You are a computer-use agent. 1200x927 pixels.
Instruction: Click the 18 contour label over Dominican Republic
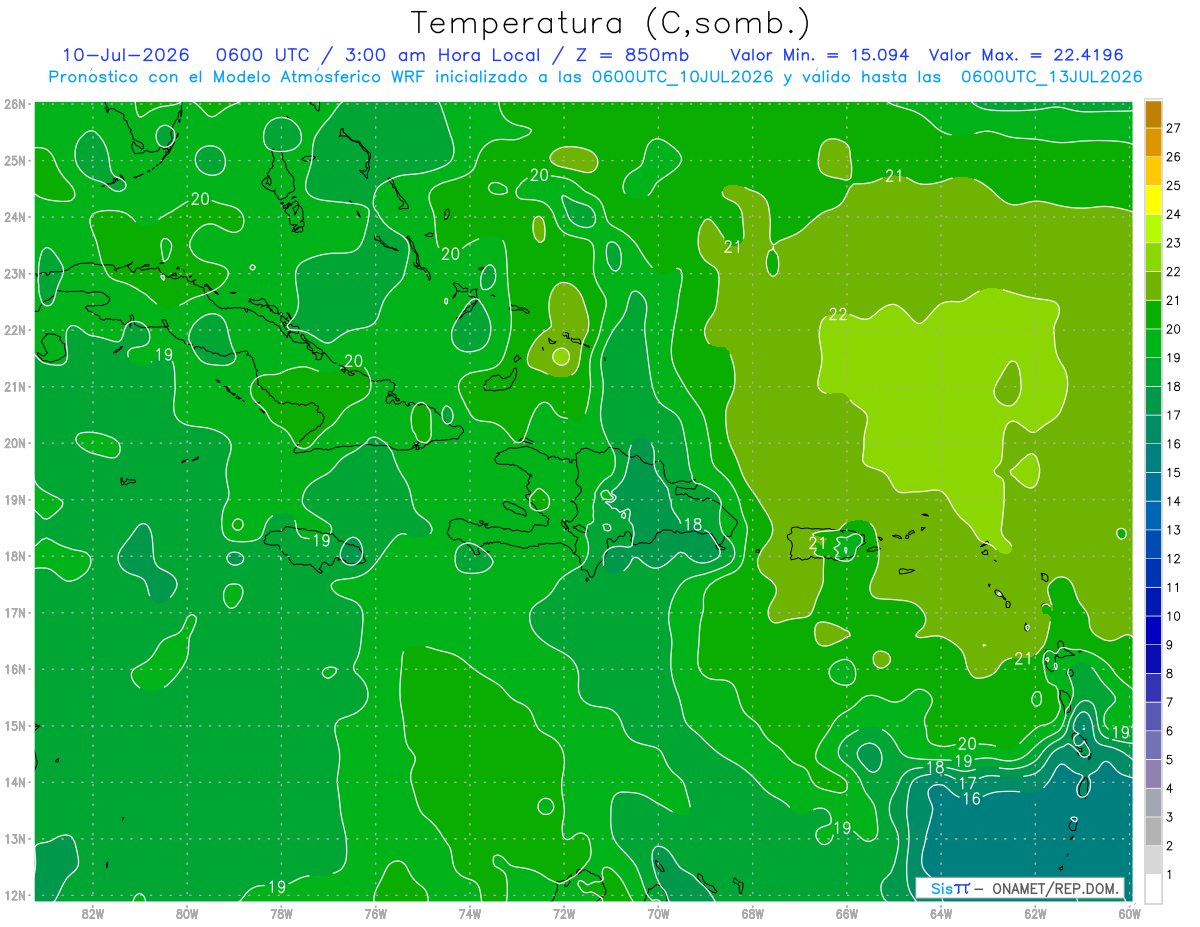click(692, 524)
